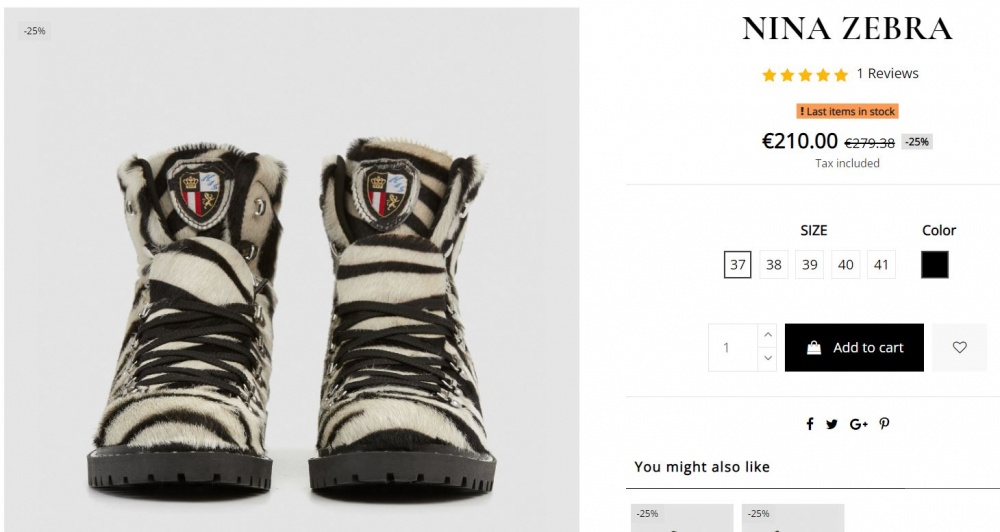
Task: Click the zebra boots product image
Action: point(292,300)
